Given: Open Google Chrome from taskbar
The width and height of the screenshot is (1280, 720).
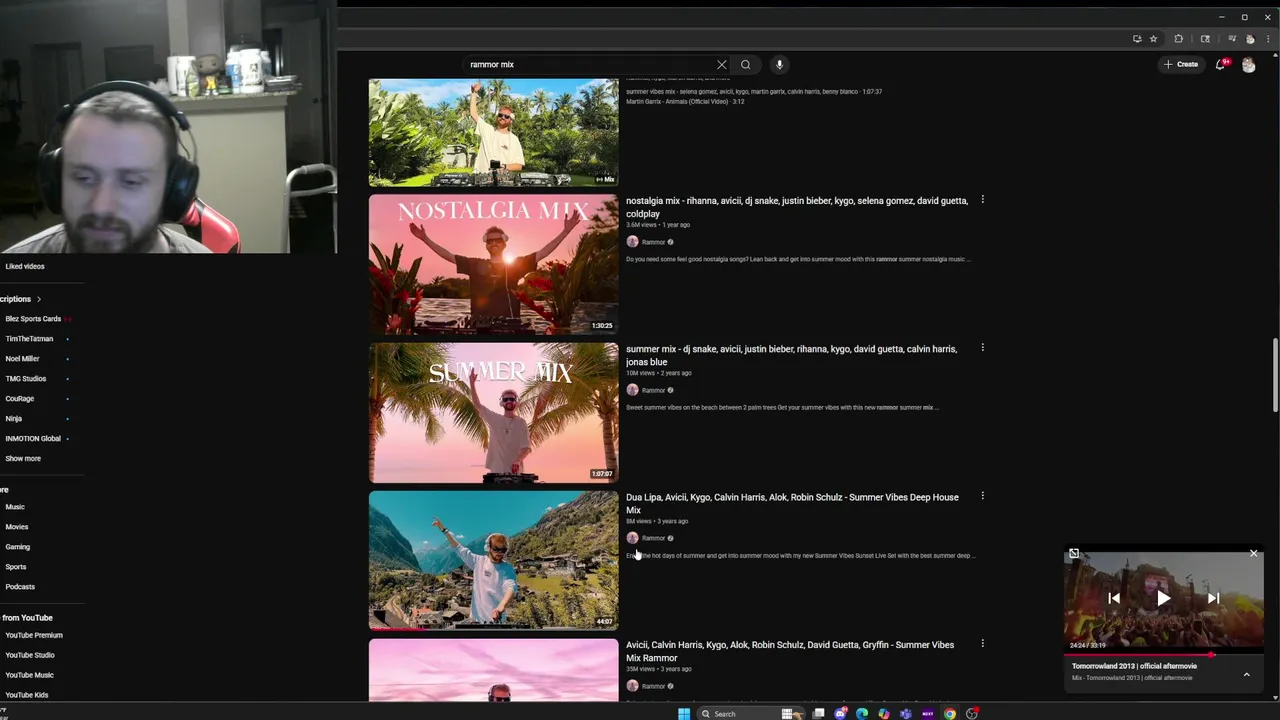Looking at the screenshot, I should [950, 714].
